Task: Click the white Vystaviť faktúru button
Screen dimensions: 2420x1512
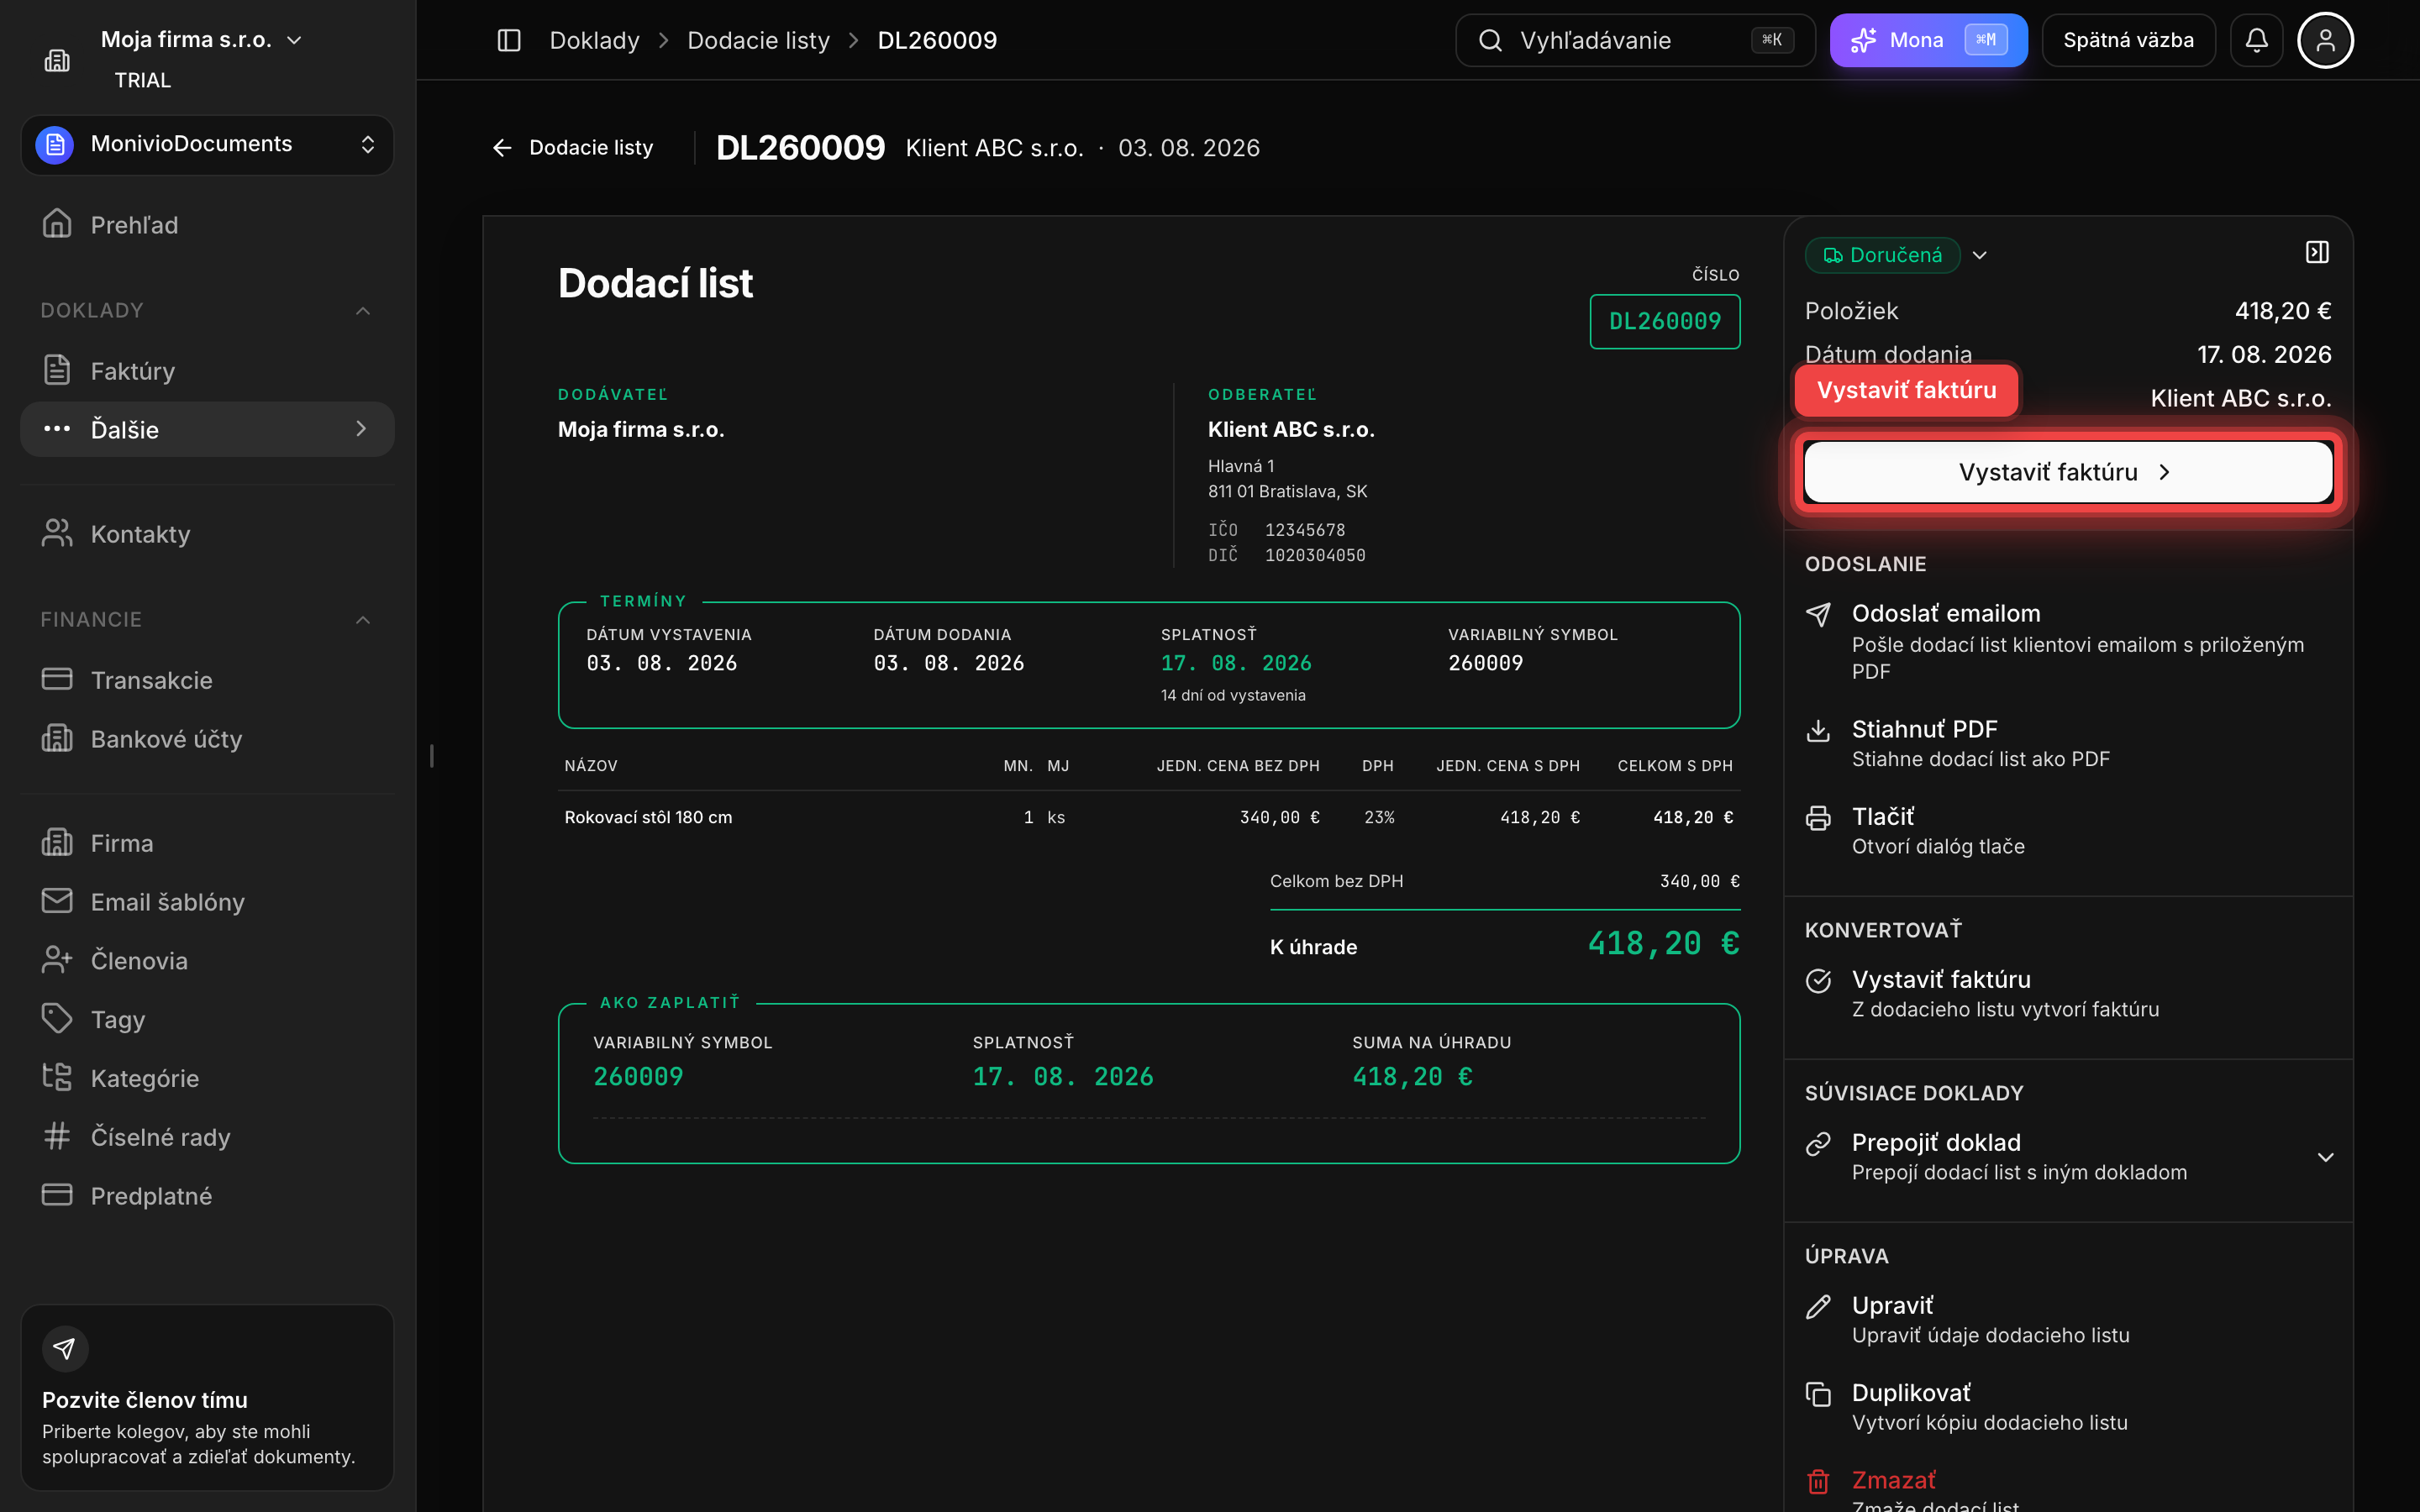Action: click(x=2068, y=472)
